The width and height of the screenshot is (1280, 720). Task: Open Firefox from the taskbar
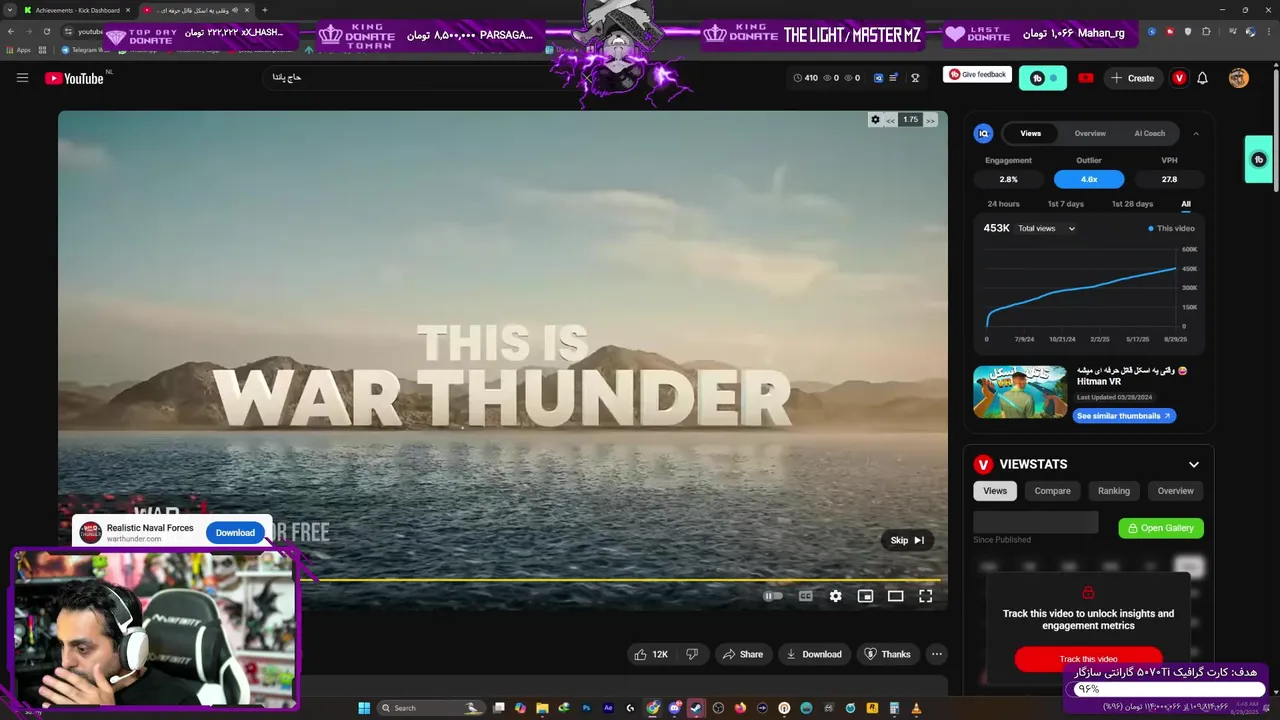tap(740, 708)
